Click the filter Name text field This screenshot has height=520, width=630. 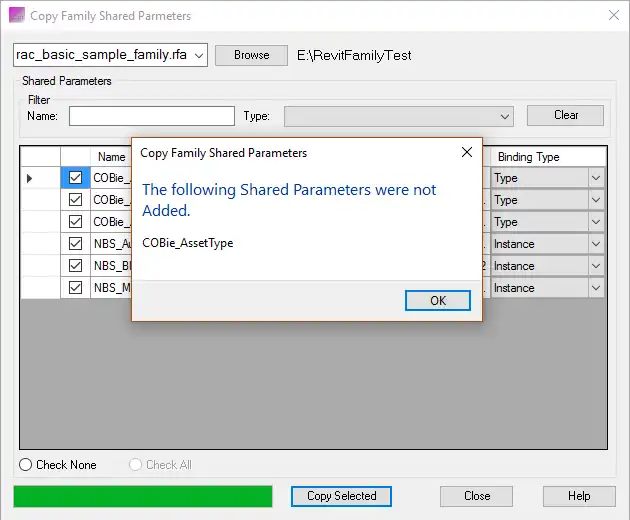151,116
